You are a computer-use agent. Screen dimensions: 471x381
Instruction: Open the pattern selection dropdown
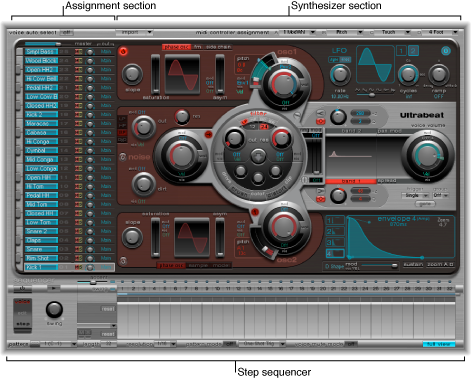coord(58,344)
